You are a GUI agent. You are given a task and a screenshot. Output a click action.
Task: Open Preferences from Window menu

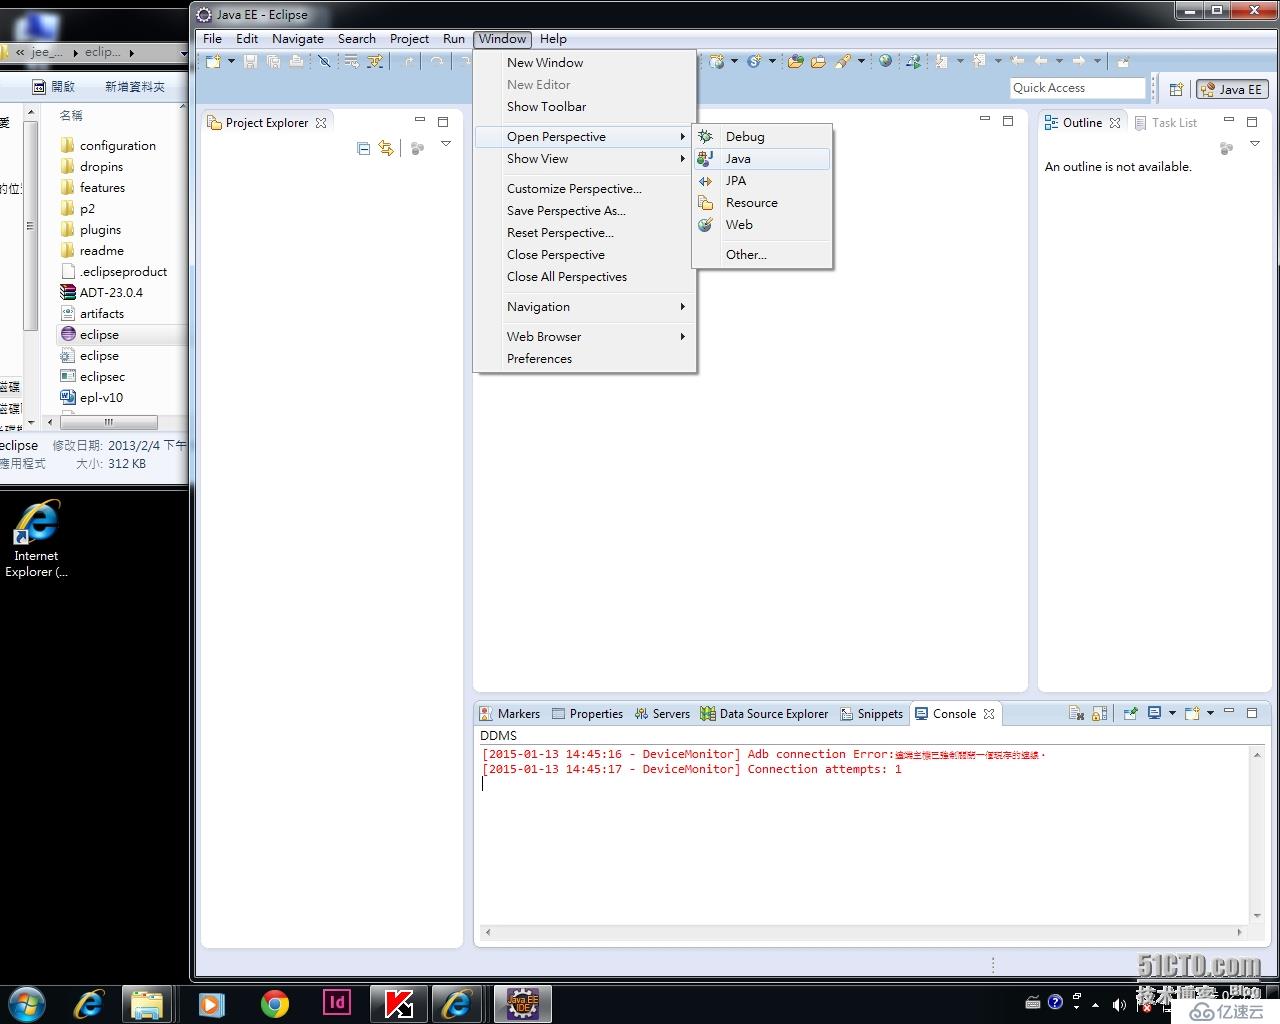click(584, 359)
